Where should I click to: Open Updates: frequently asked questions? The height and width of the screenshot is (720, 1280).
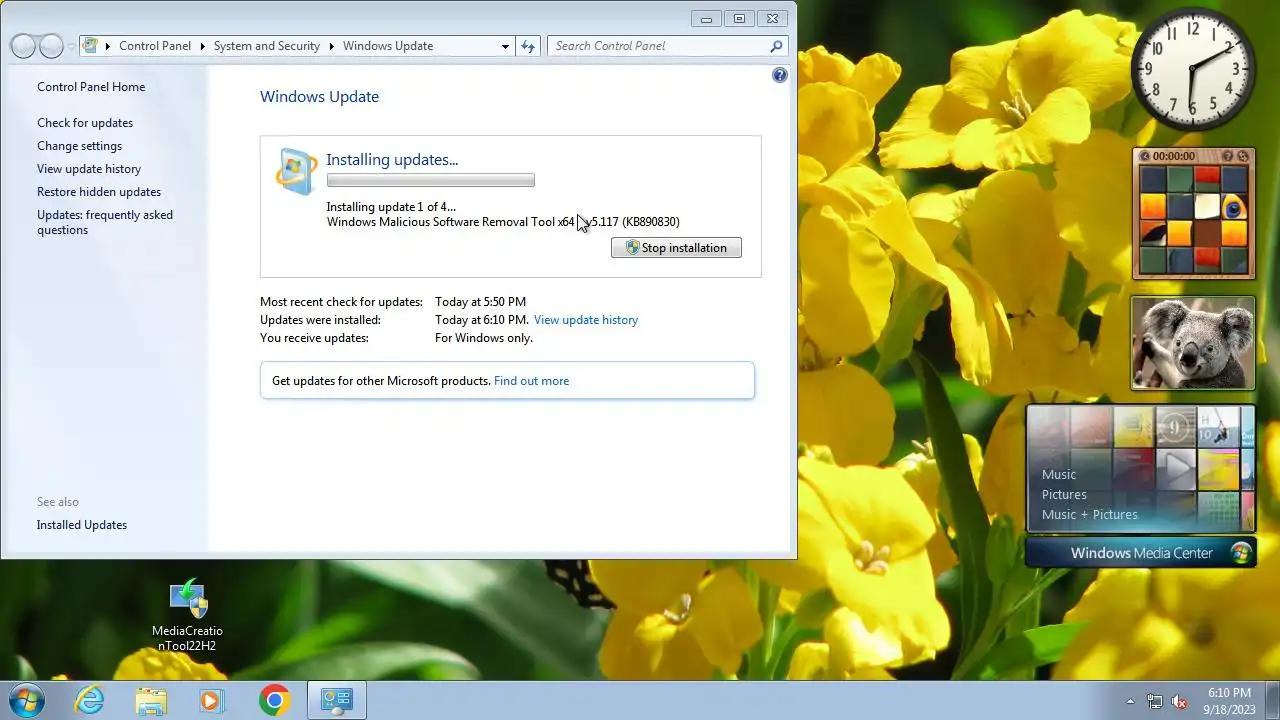(x=105, y=222)
